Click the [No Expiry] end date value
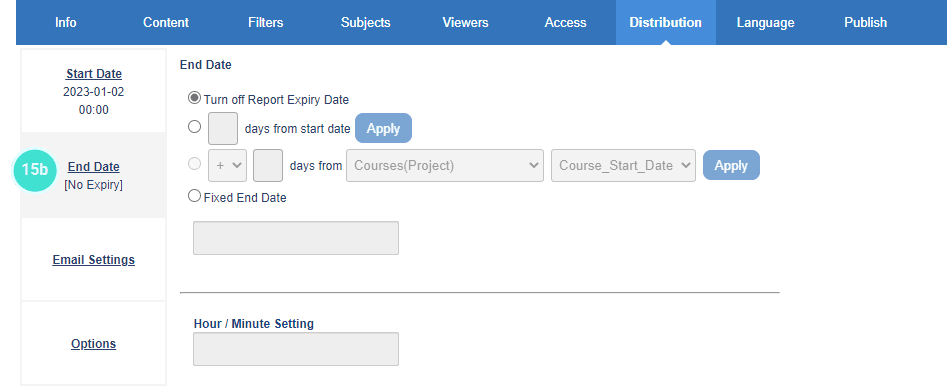The image size is (947, 386). click(x=94, y=185)
